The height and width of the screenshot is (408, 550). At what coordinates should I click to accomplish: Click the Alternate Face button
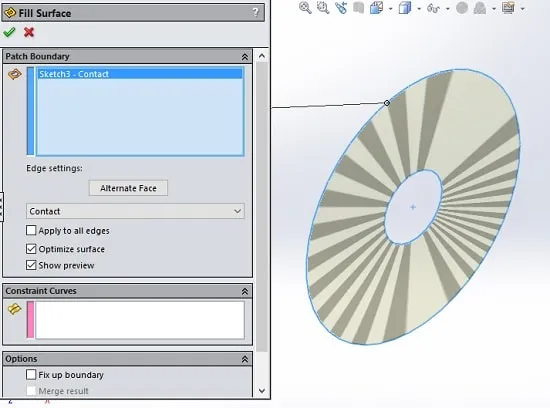(x=128, y=188)
